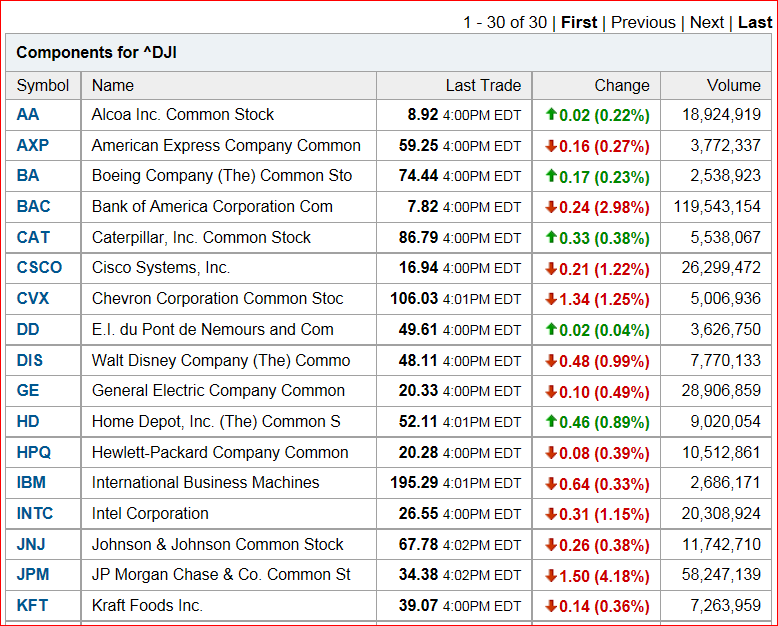Image resolution: width=778 pixels, height=626 pixels.
Task: Select Chevron last trade price 106.03
Action: [x=414, y=298]
